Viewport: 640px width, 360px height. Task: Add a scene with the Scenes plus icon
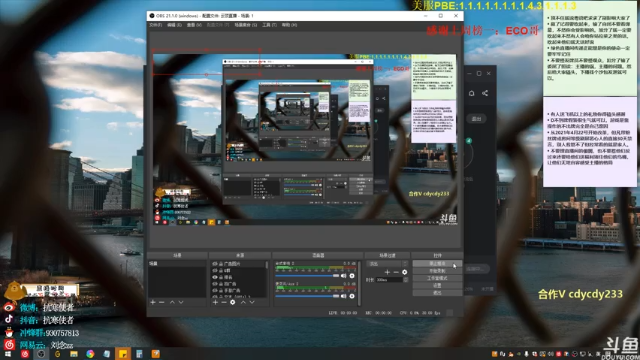pyautogui.click(x=153, y=302)
